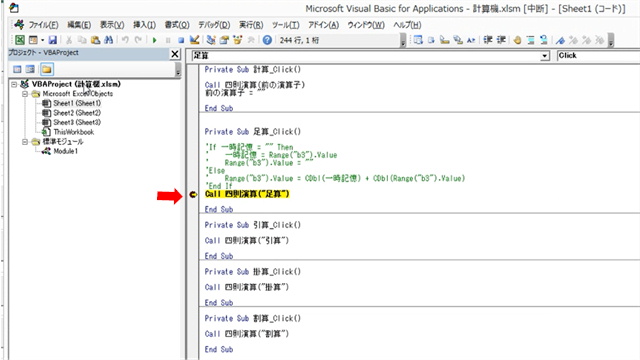The width and height of the screenshot is (640, 360).
Task: Click the Break pause icon
Action: coord(168,40)
